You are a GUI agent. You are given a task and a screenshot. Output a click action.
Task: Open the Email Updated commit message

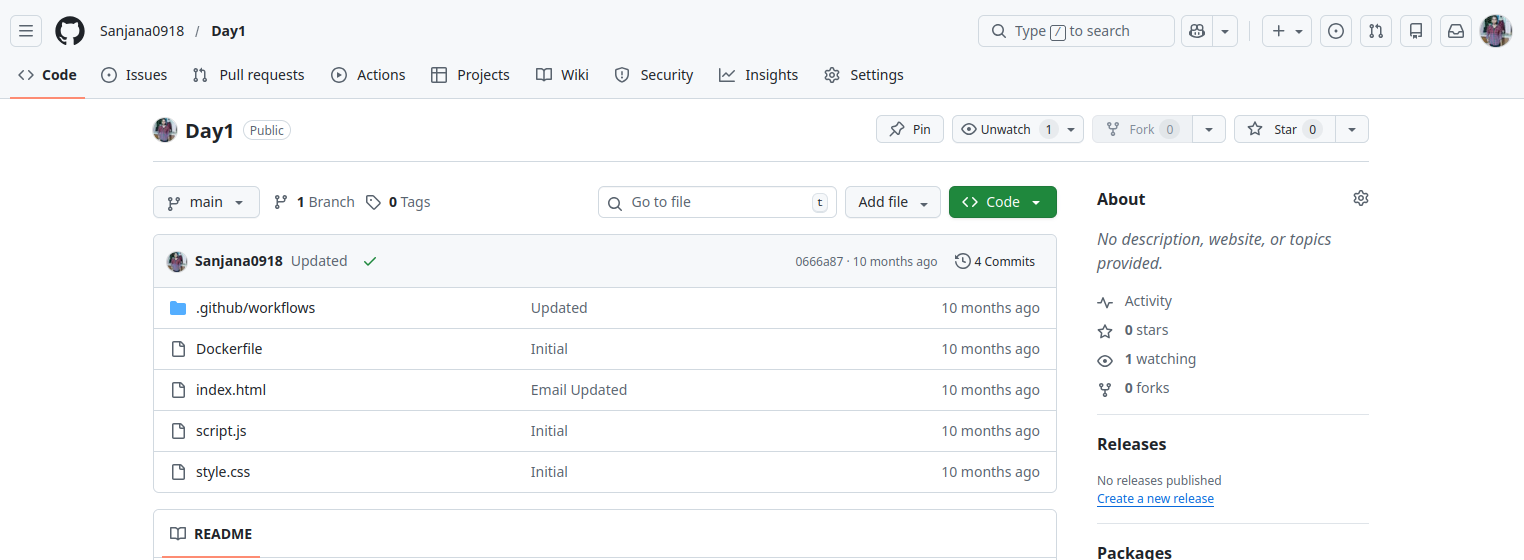pos(579,390)
